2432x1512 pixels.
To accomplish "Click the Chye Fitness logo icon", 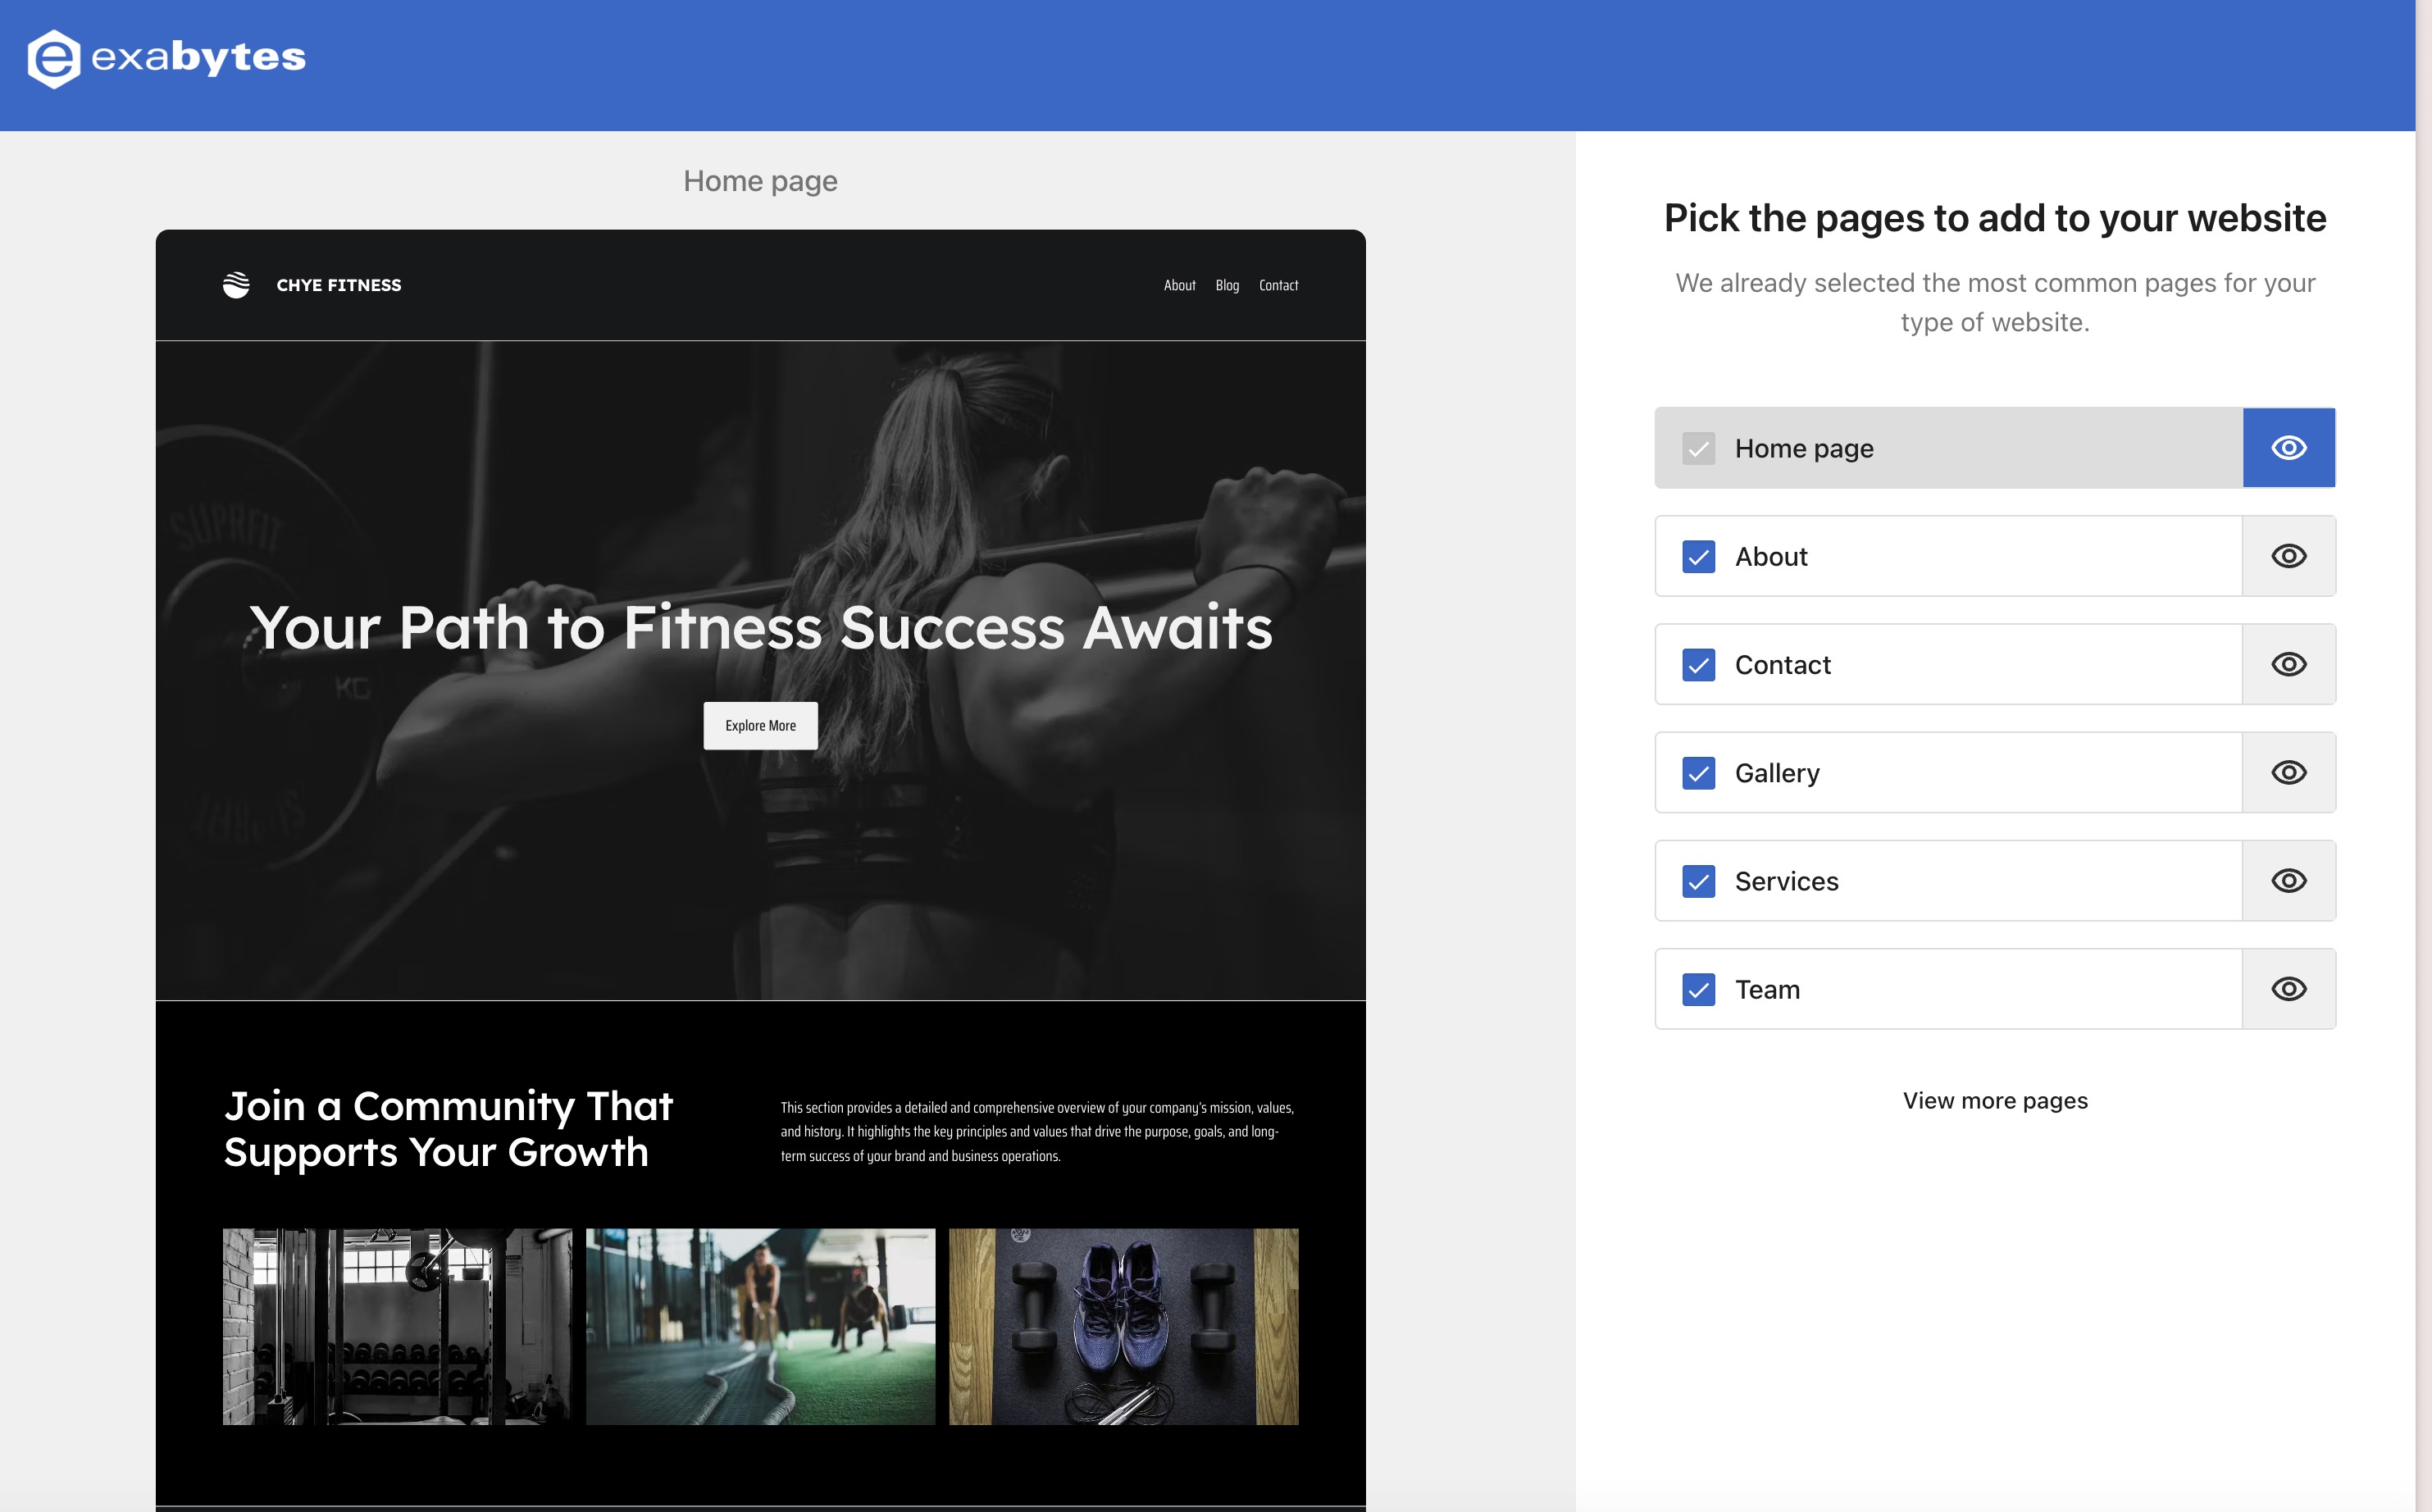I will (236, 285).
